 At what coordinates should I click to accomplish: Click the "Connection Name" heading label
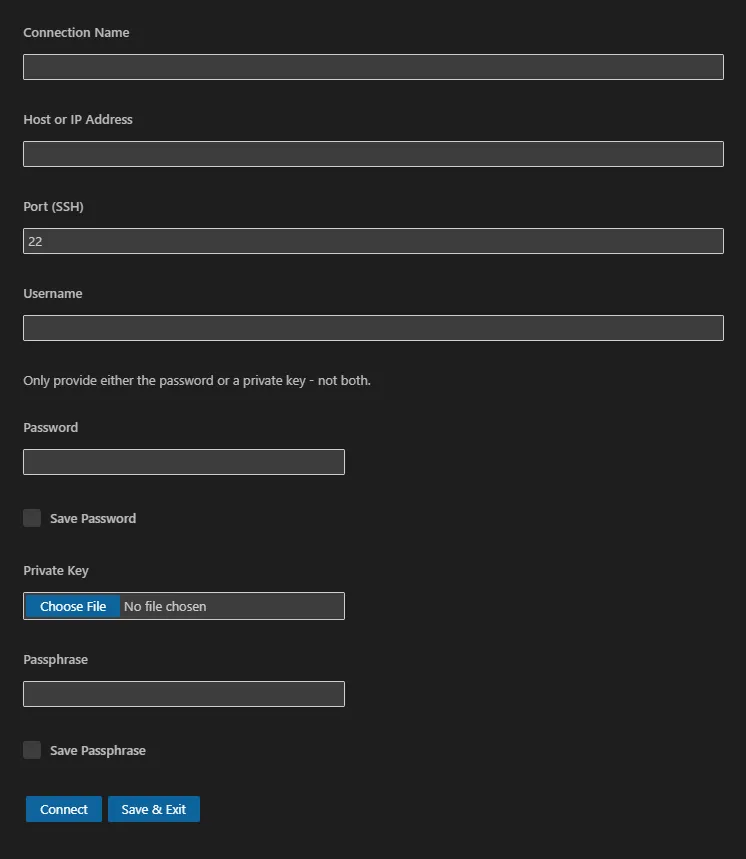pyautogui.click(x=76, y=33)
